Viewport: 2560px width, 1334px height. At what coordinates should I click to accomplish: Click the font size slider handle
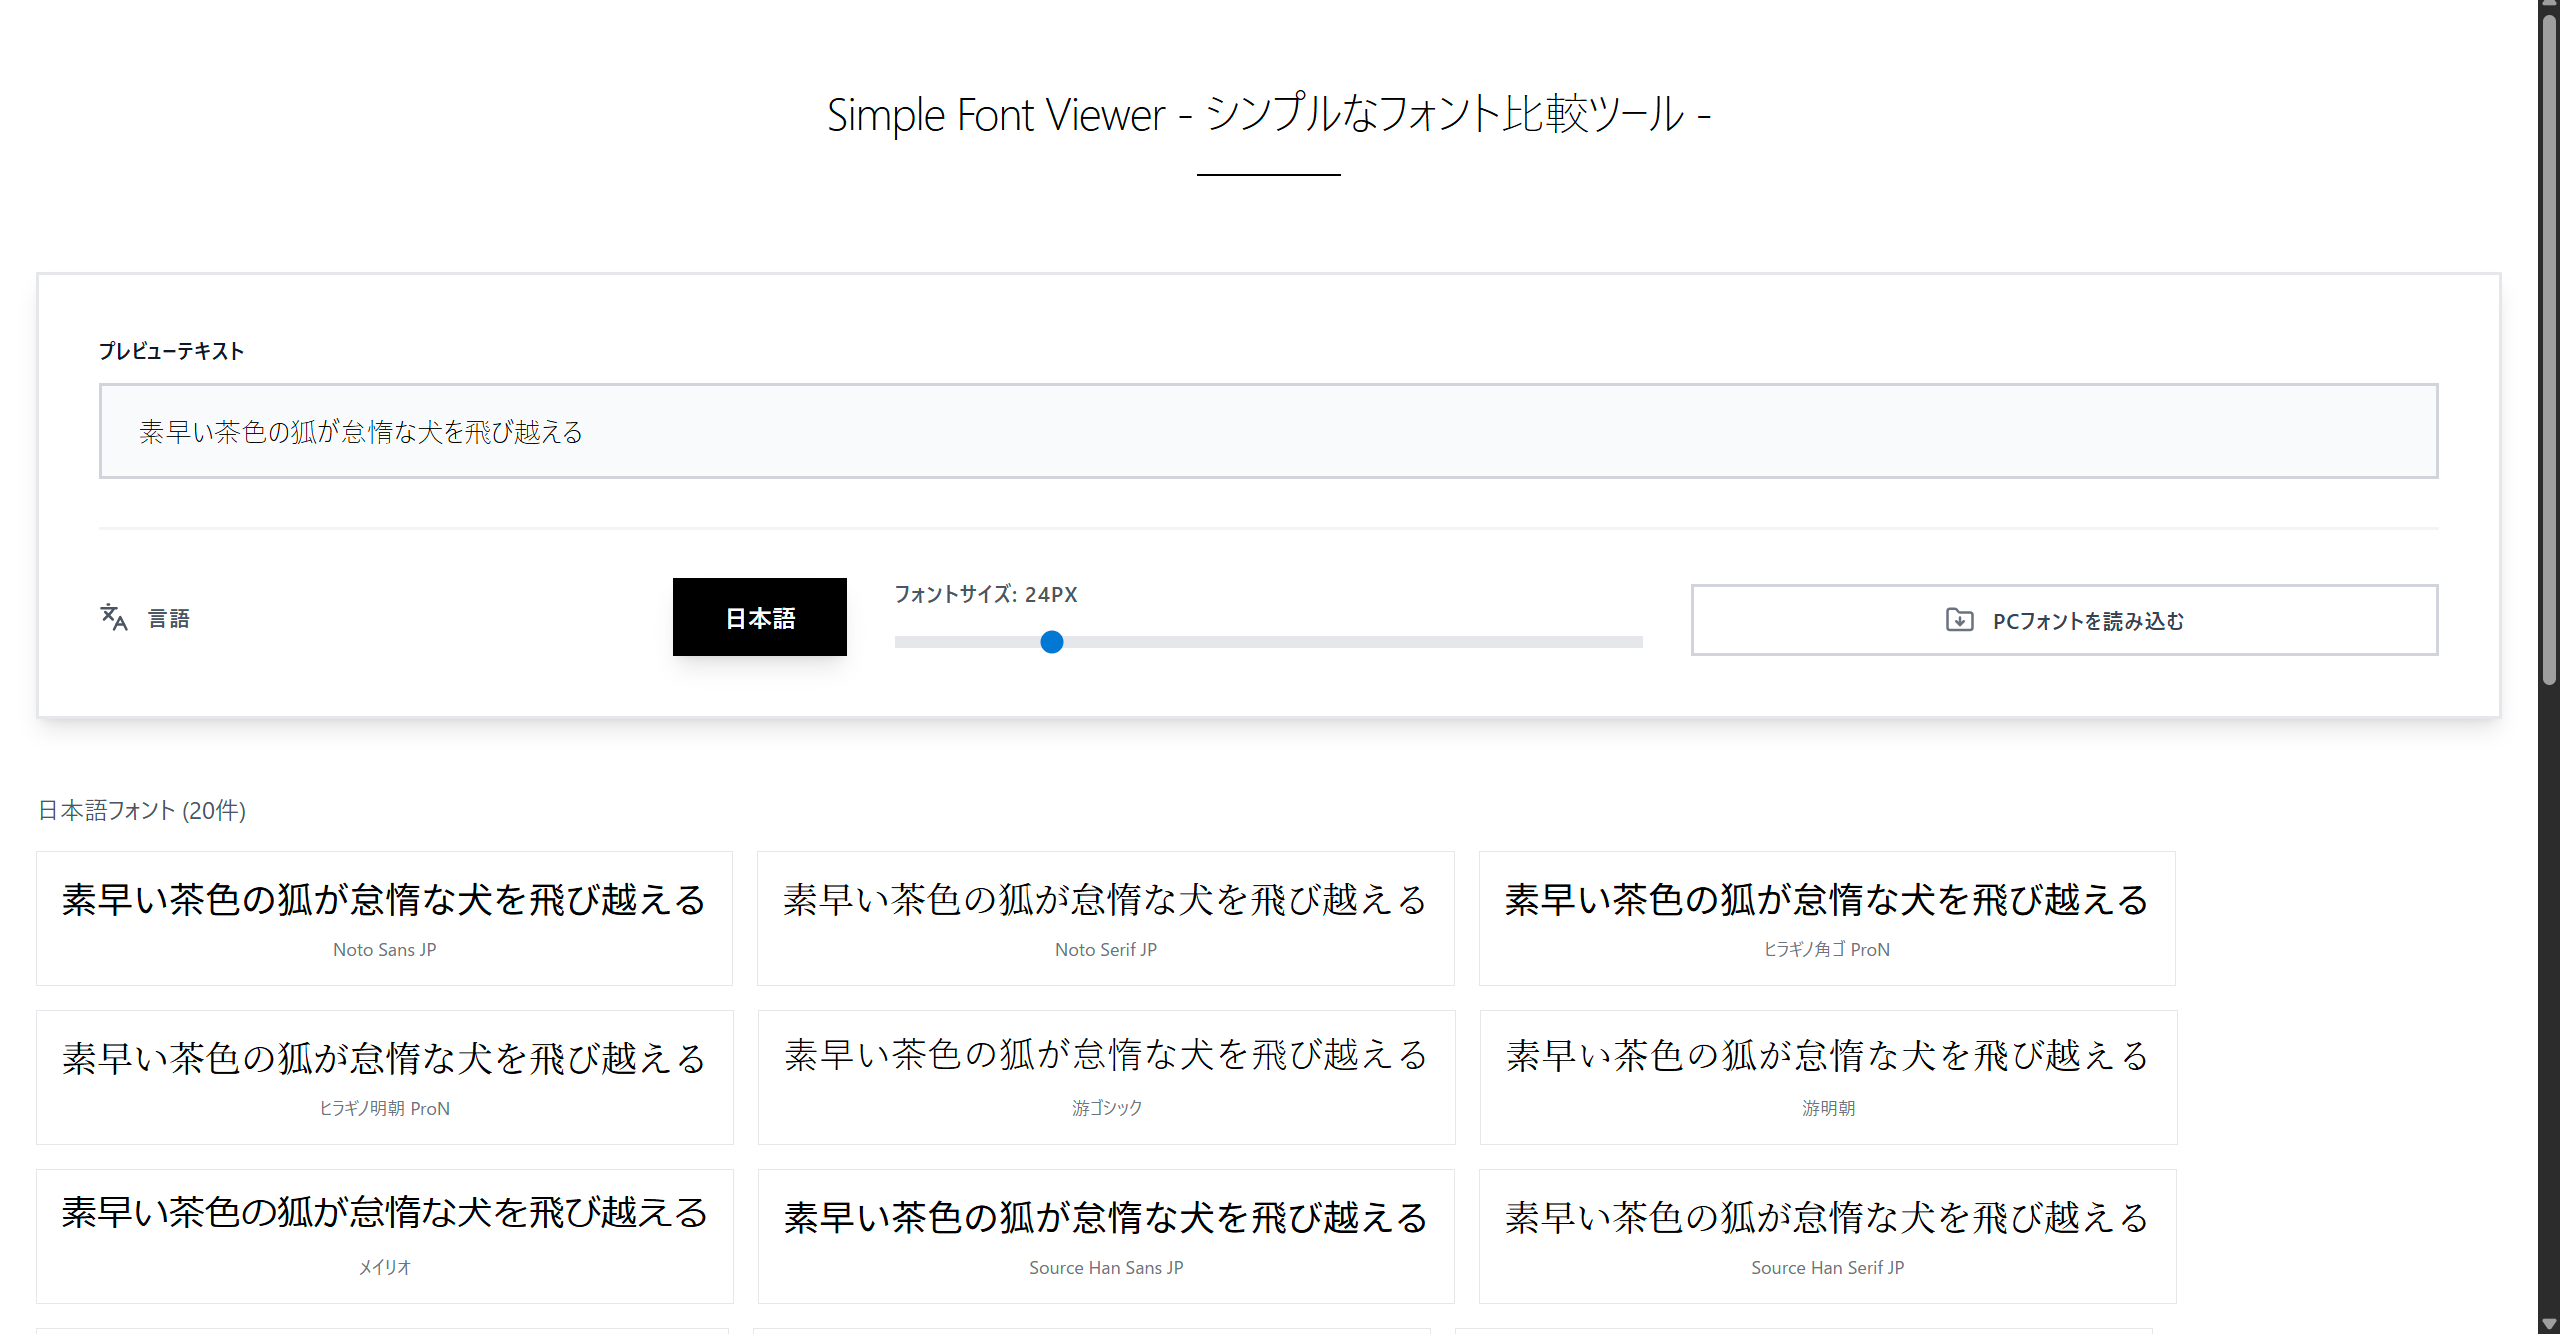[x=1051, y=642]
